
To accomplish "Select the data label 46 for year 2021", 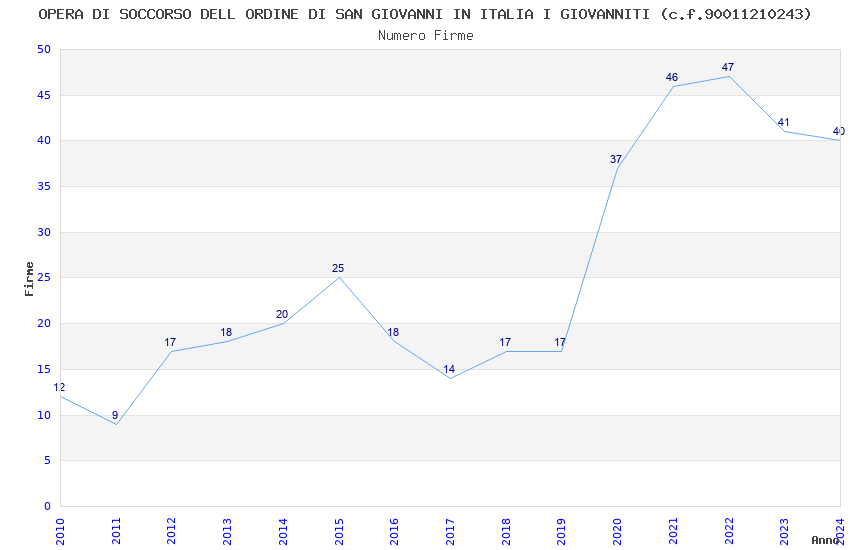I will [x=672, y=77].
